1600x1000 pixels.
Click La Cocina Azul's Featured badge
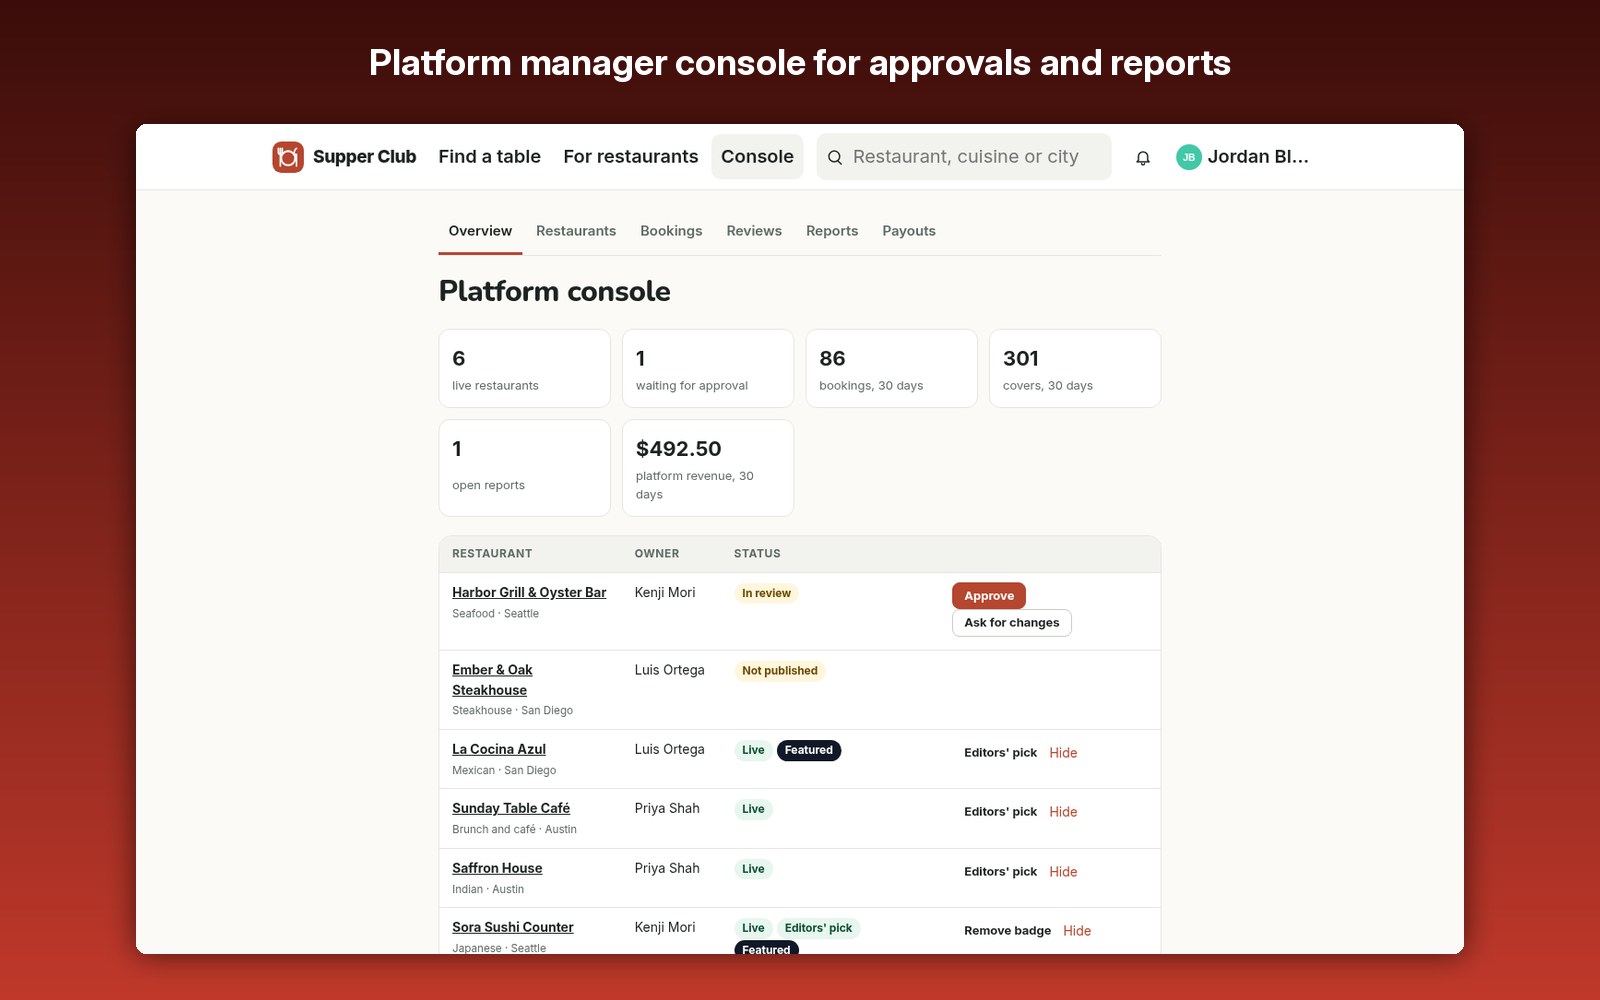808,750
